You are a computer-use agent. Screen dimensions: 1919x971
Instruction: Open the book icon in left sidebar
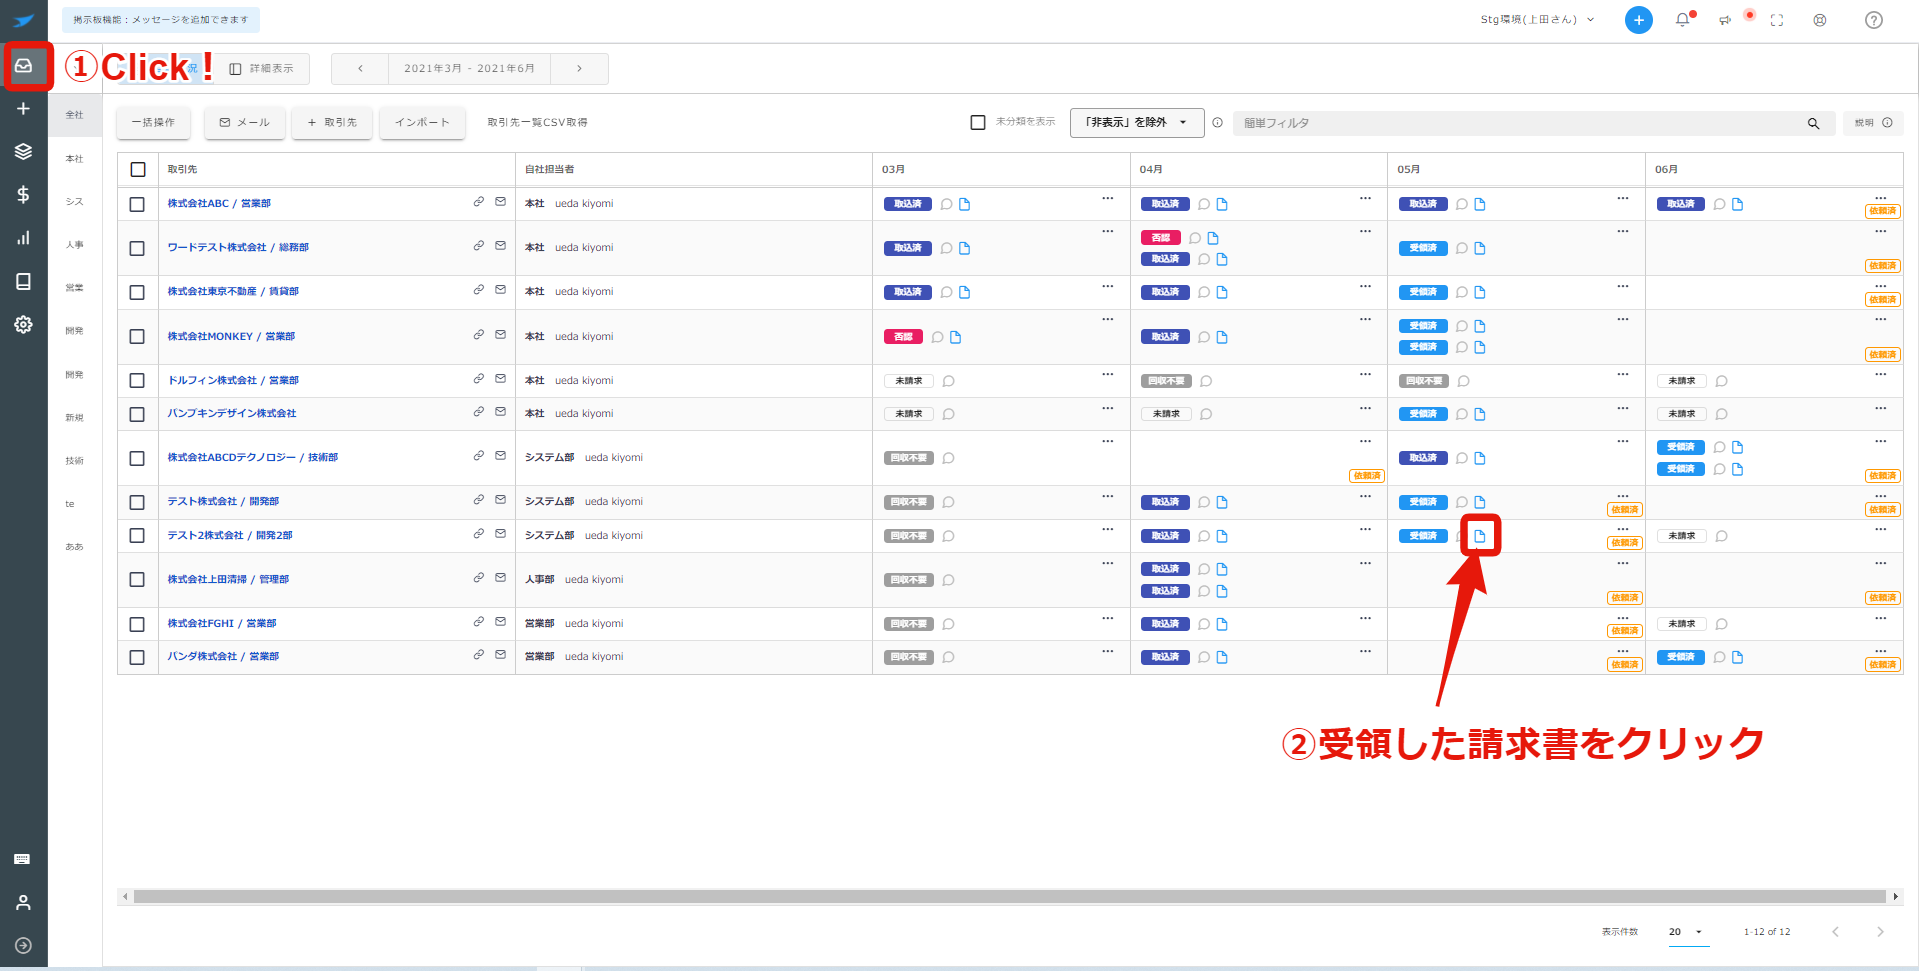(x=23, y=282)
